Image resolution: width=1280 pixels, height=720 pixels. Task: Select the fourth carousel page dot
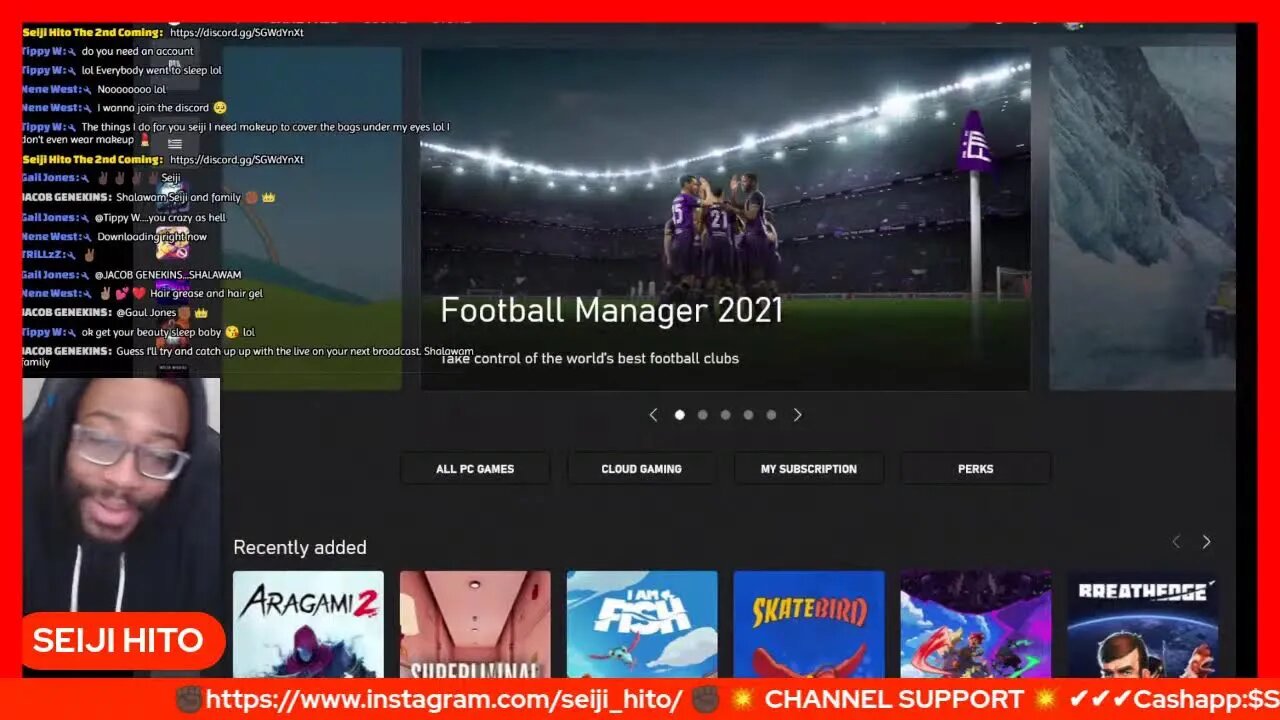click(x=748, y=415)
